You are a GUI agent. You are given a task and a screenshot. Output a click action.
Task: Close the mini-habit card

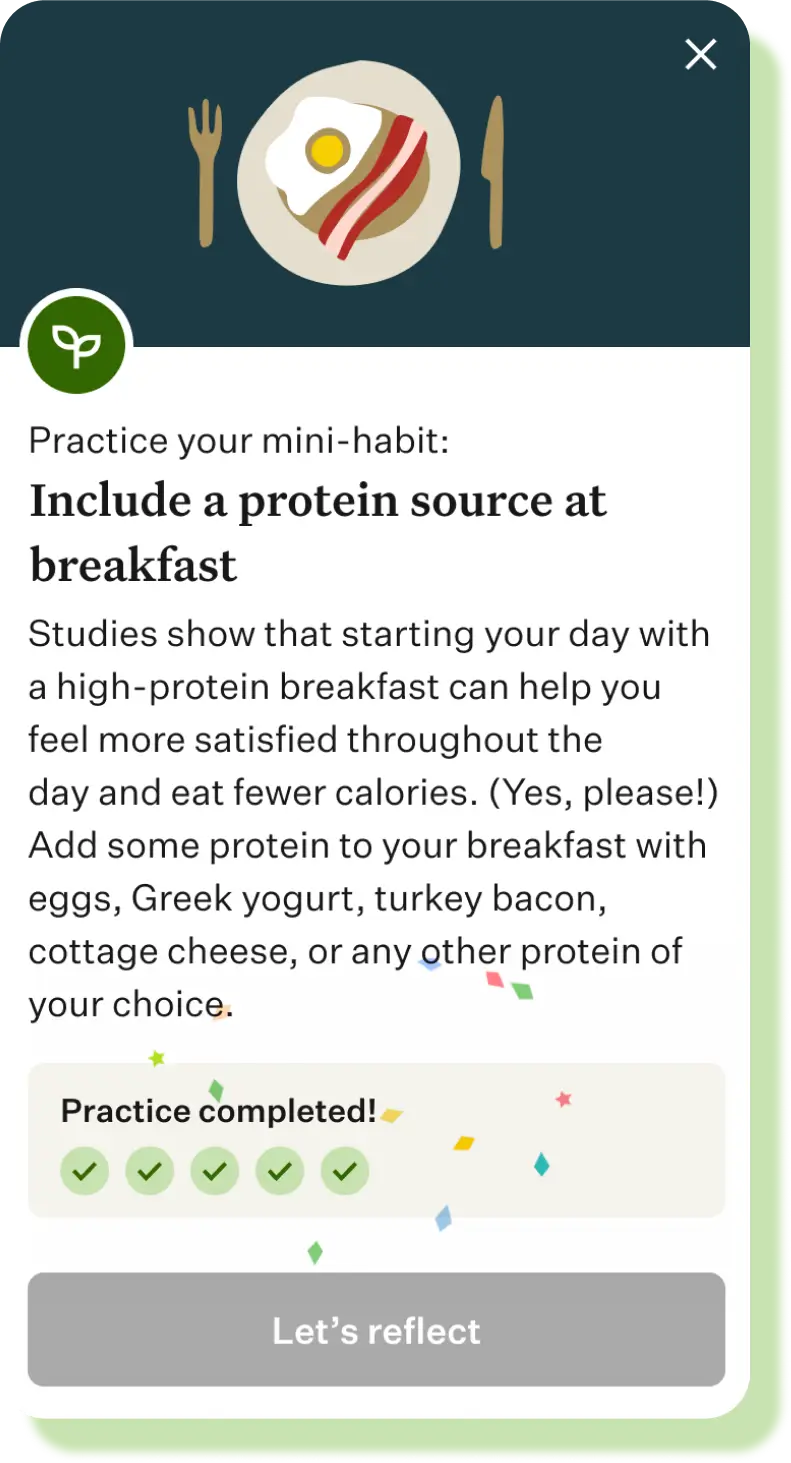click(700, 54)
